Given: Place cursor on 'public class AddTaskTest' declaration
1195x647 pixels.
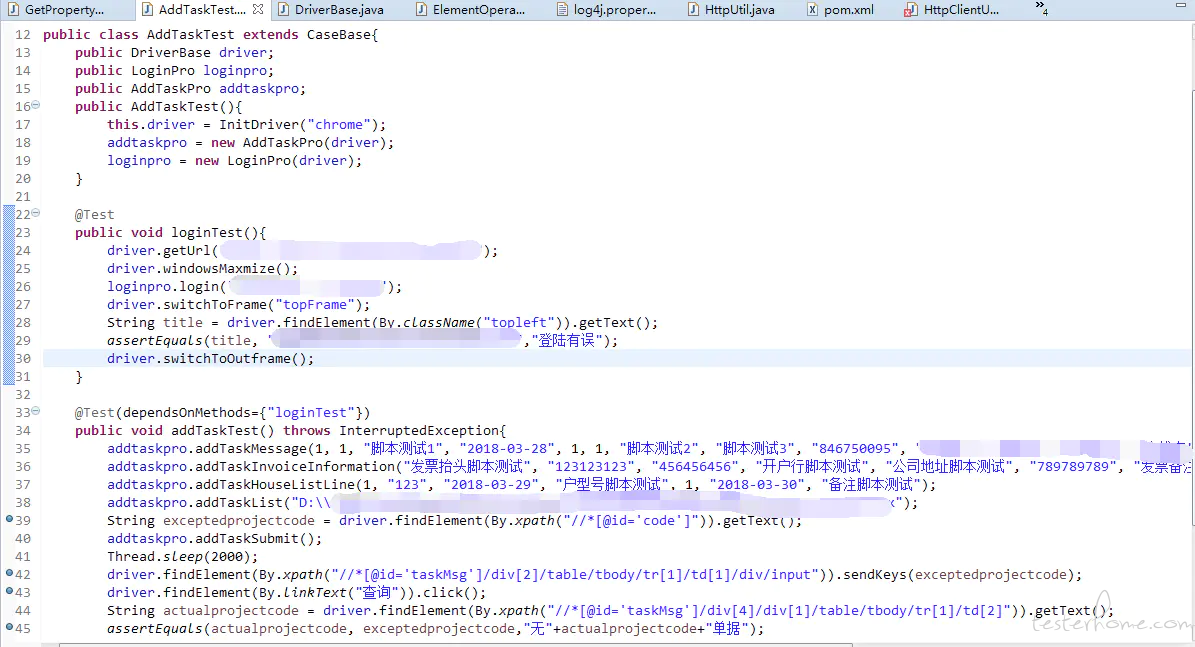Looking at the screenshot, I should (x=210, y=35).
